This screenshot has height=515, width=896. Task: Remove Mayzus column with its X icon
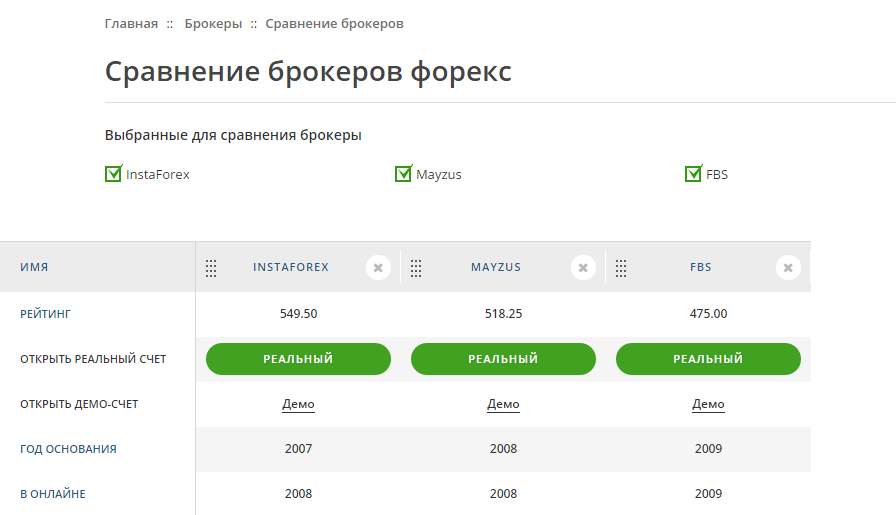coord(583,268)
